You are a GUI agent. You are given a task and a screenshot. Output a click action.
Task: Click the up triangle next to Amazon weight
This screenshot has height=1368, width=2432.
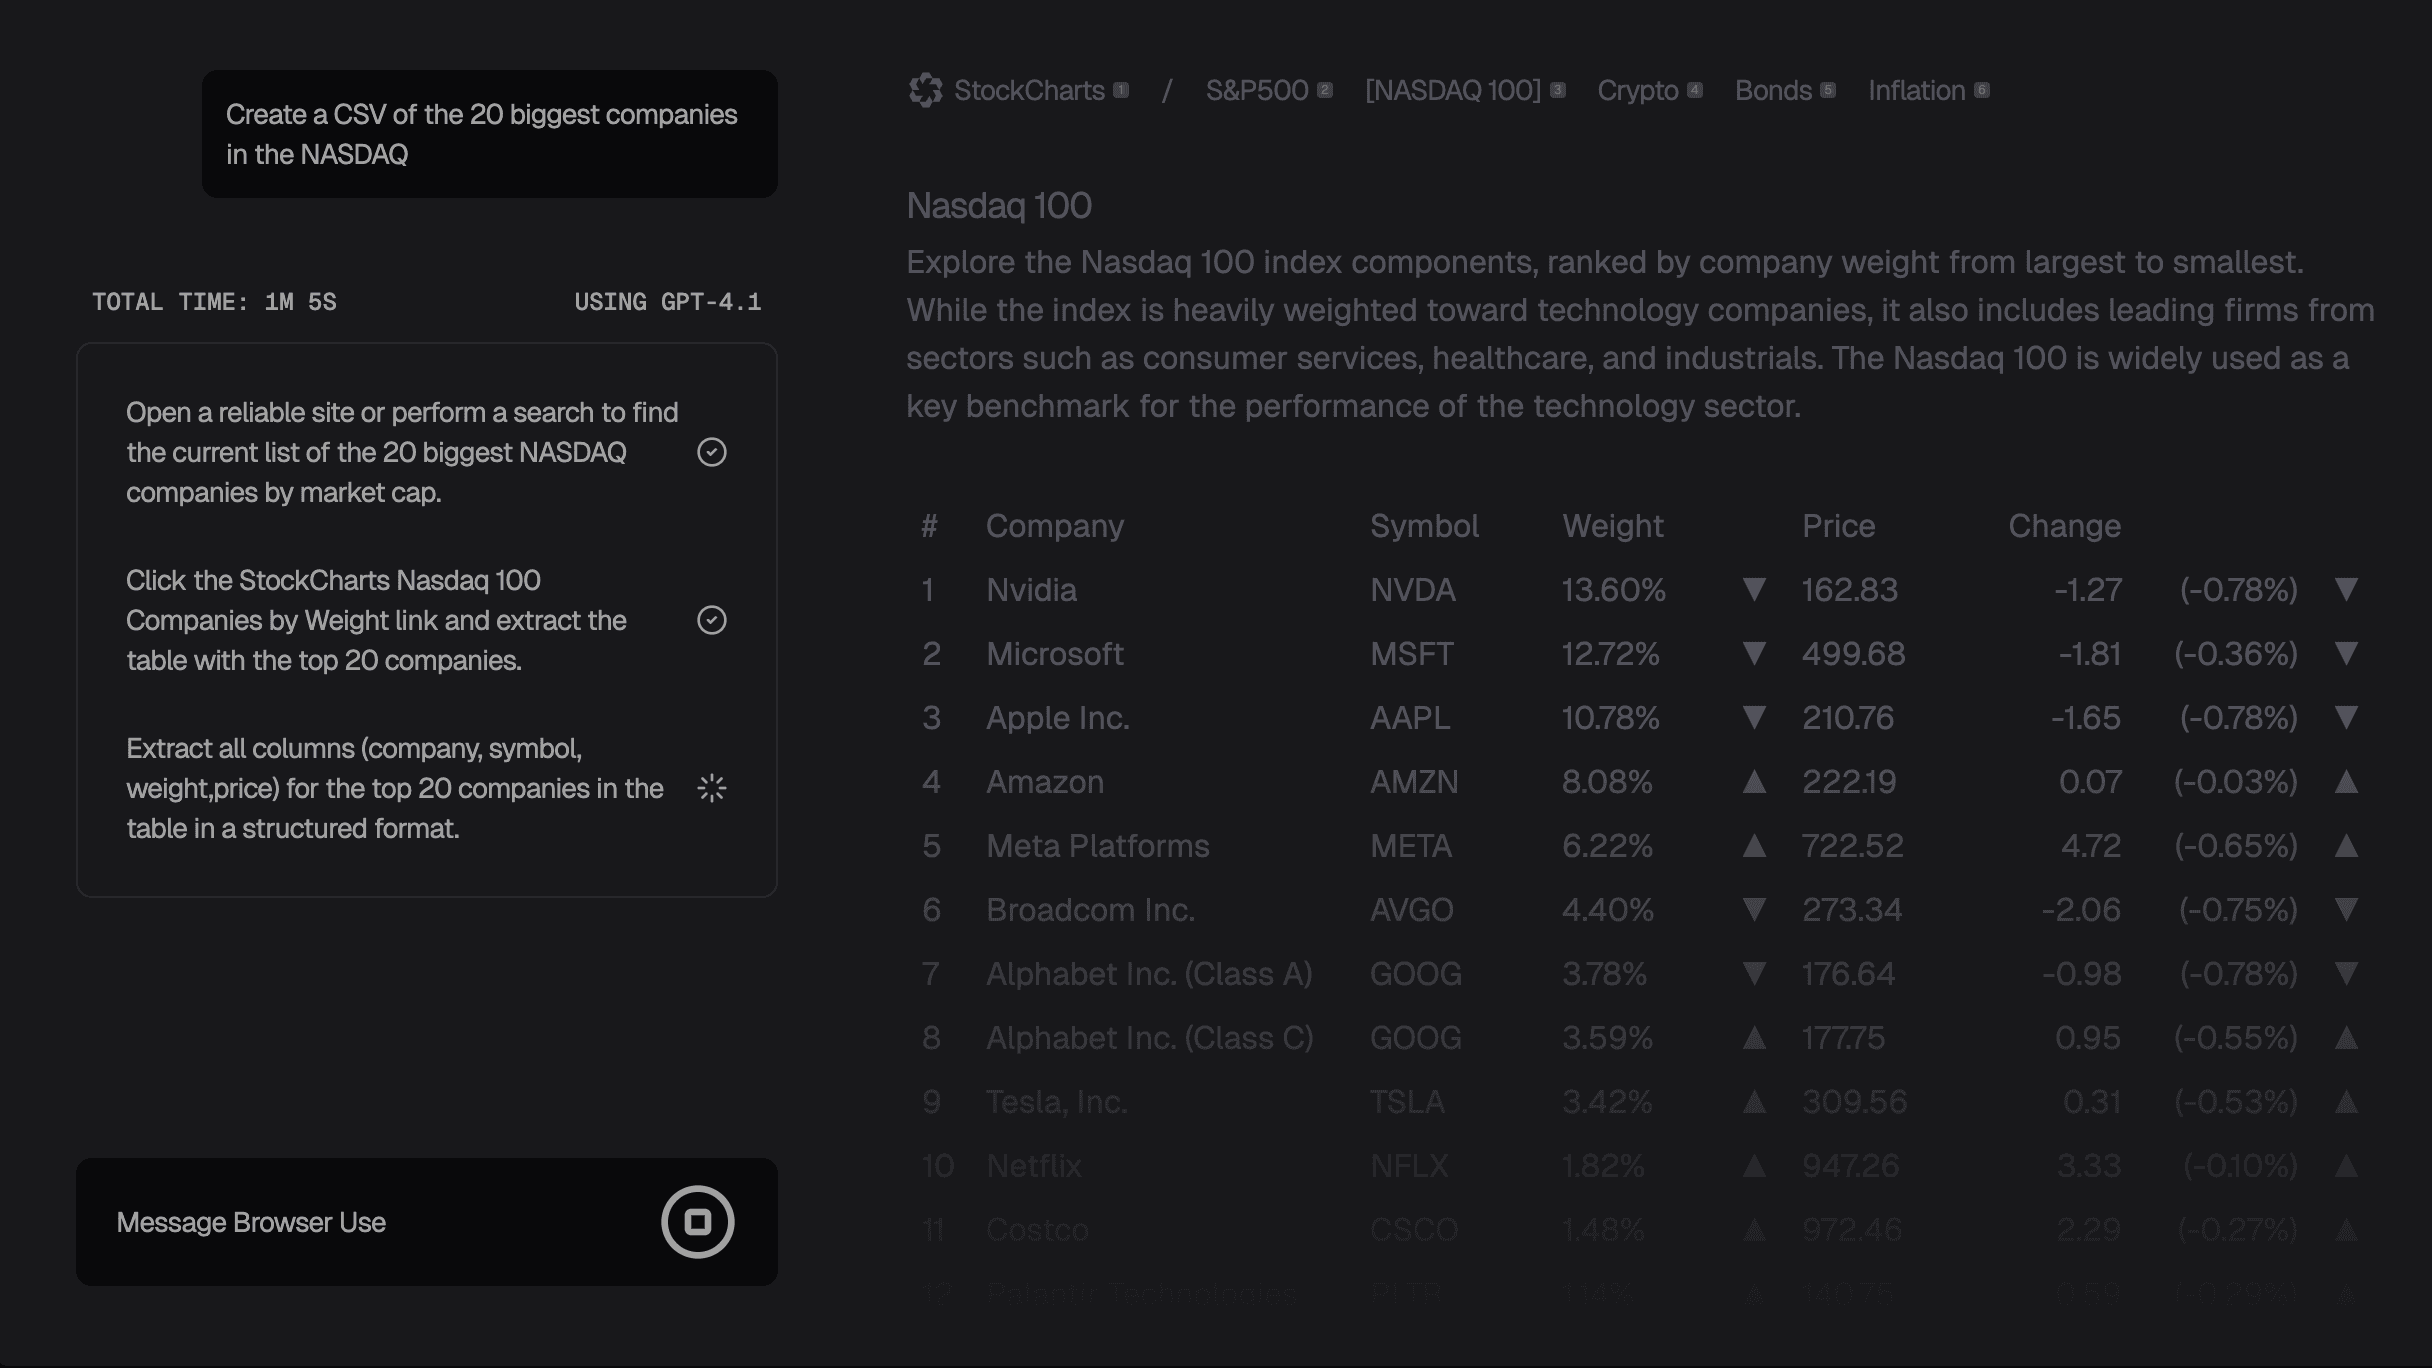(1753, 782)
